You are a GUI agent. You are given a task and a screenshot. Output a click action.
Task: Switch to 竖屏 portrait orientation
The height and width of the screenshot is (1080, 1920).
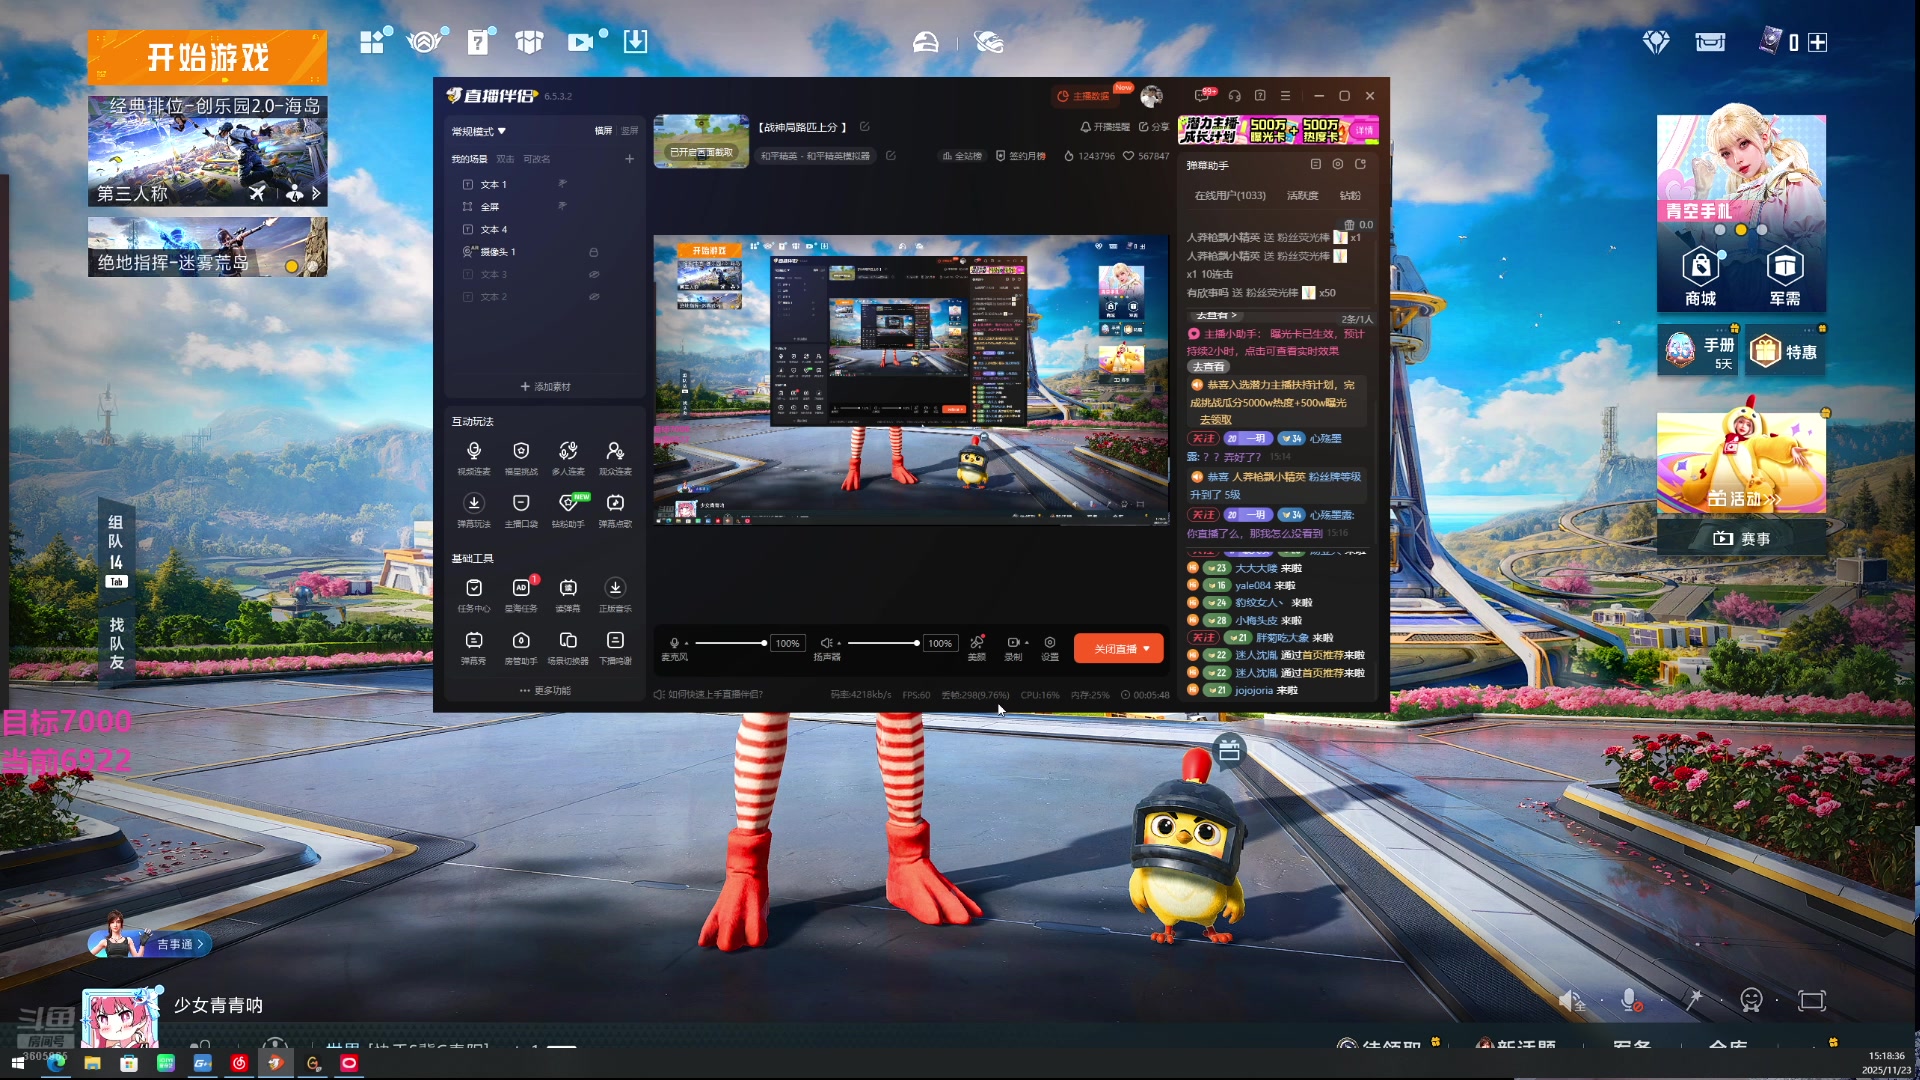629,131
